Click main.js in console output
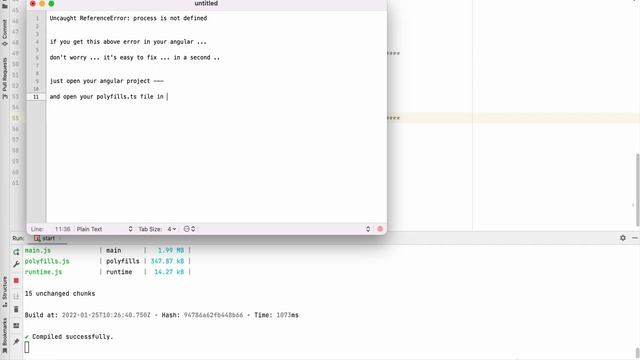 pos(38,250)
